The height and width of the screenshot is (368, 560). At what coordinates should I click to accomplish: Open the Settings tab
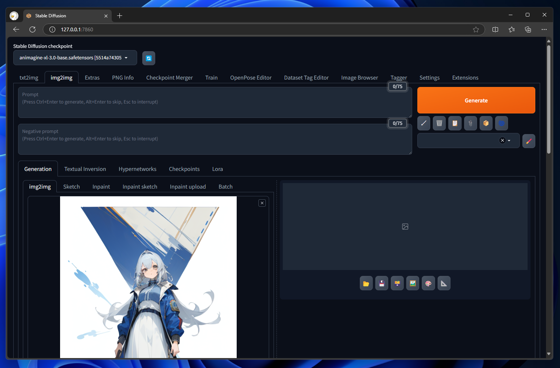pos(429,78)
